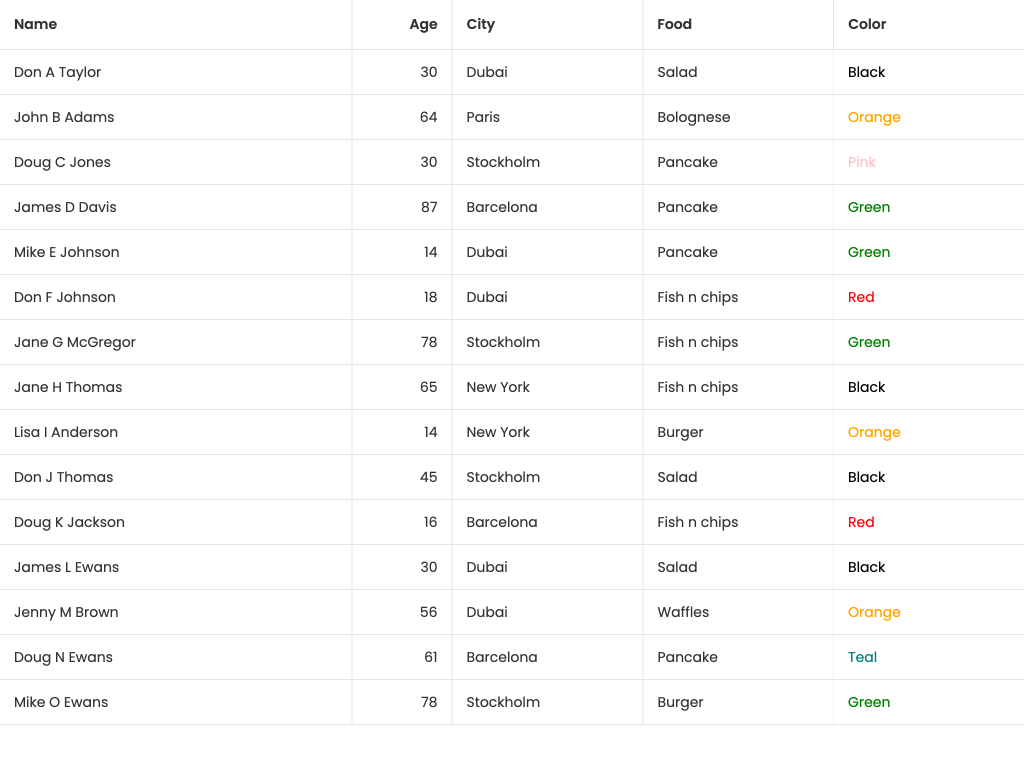The image size is (1024, 768).
Task: Select Paris in the City column
Action: [x=483, y=117]
